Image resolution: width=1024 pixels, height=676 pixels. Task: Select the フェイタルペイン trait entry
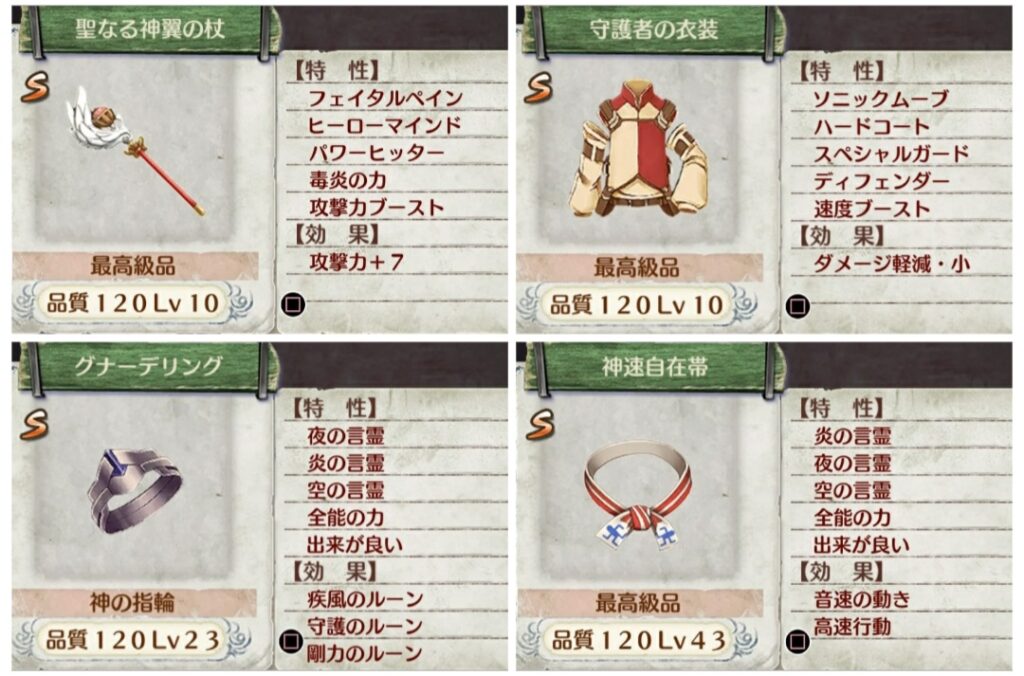pos(385,99)
